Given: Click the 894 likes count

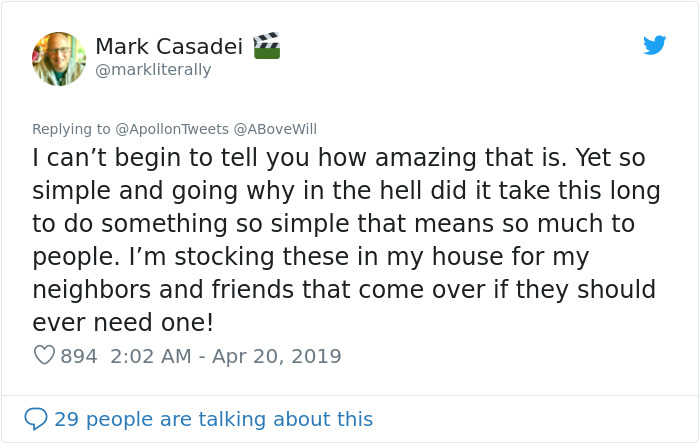Looking at the screenshot, I should click(x=79, y=356).
